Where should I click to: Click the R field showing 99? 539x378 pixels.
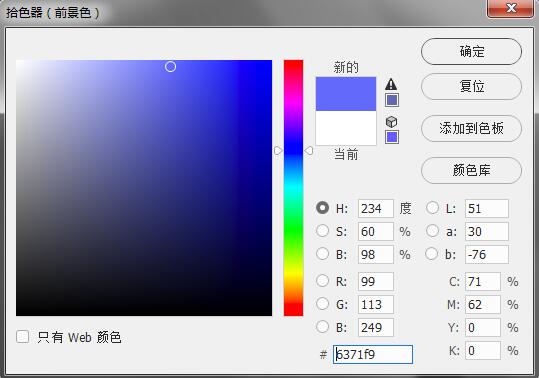pos(376,281)
